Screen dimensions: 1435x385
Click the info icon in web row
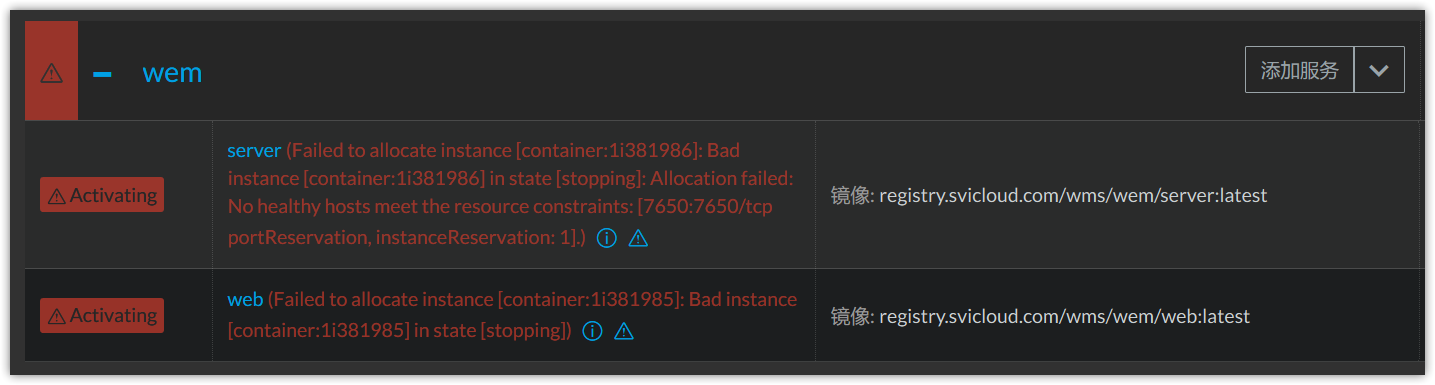click(592, 330)
